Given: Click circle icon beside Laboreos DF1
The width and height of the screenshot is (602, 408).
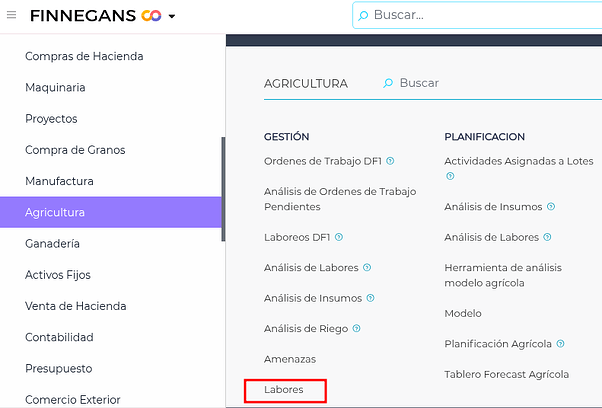Looking at the screenshot, I should pyautogui.click(x=339, y=237).
